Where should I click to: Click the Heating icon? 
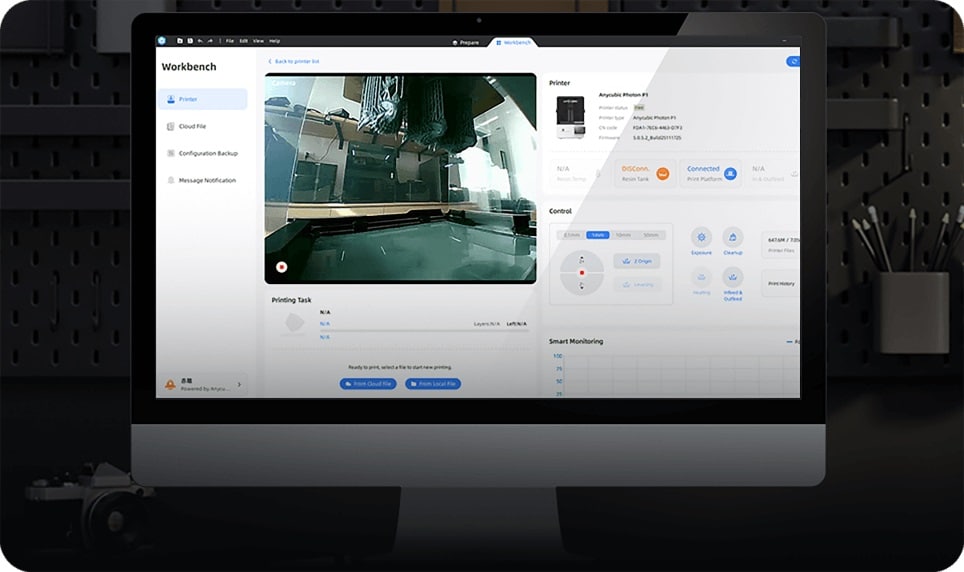point(702,277)
